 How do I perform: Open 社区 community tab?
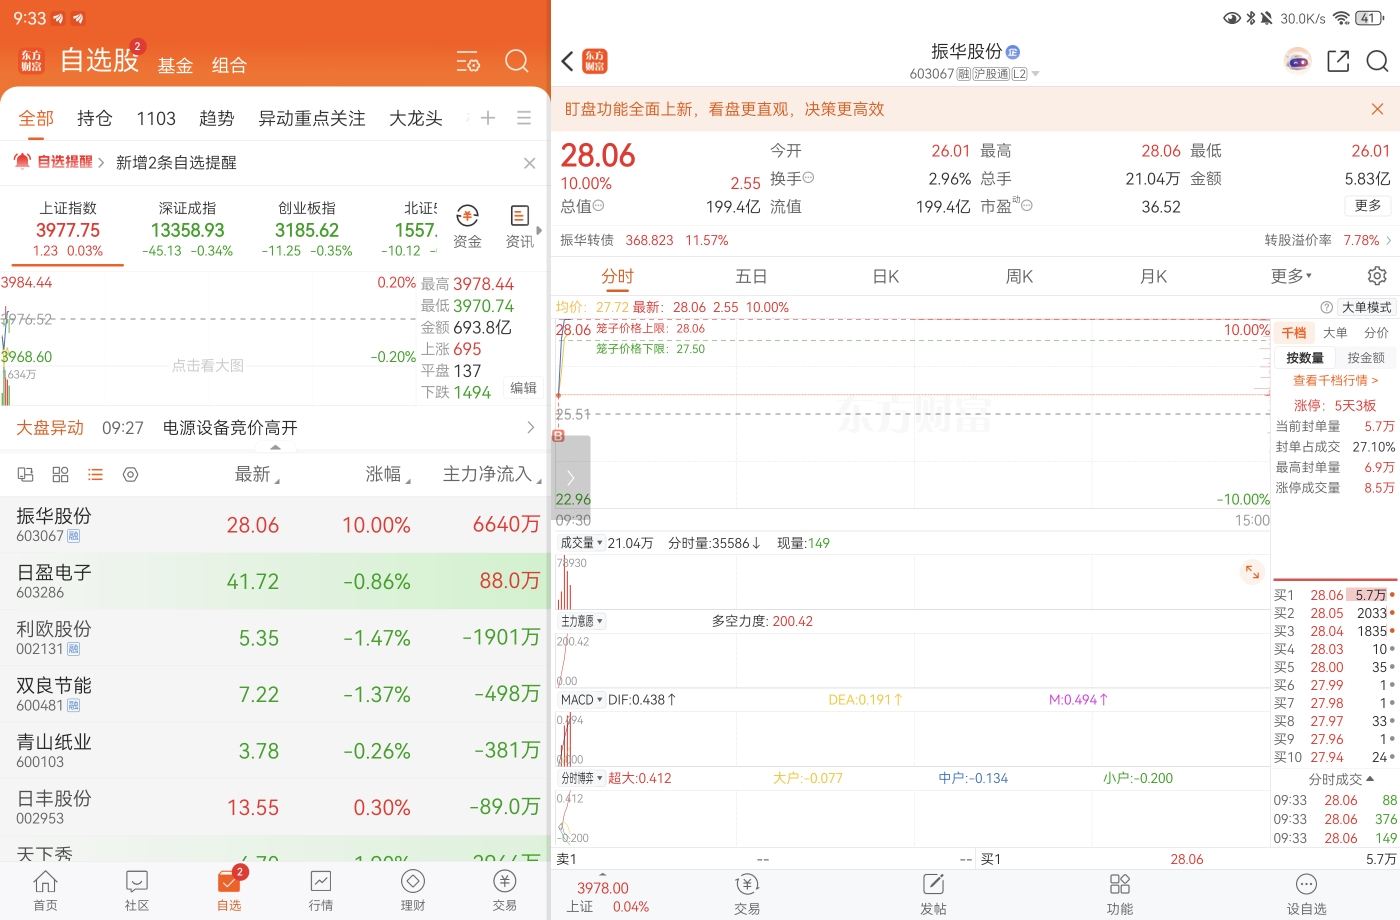137,890
